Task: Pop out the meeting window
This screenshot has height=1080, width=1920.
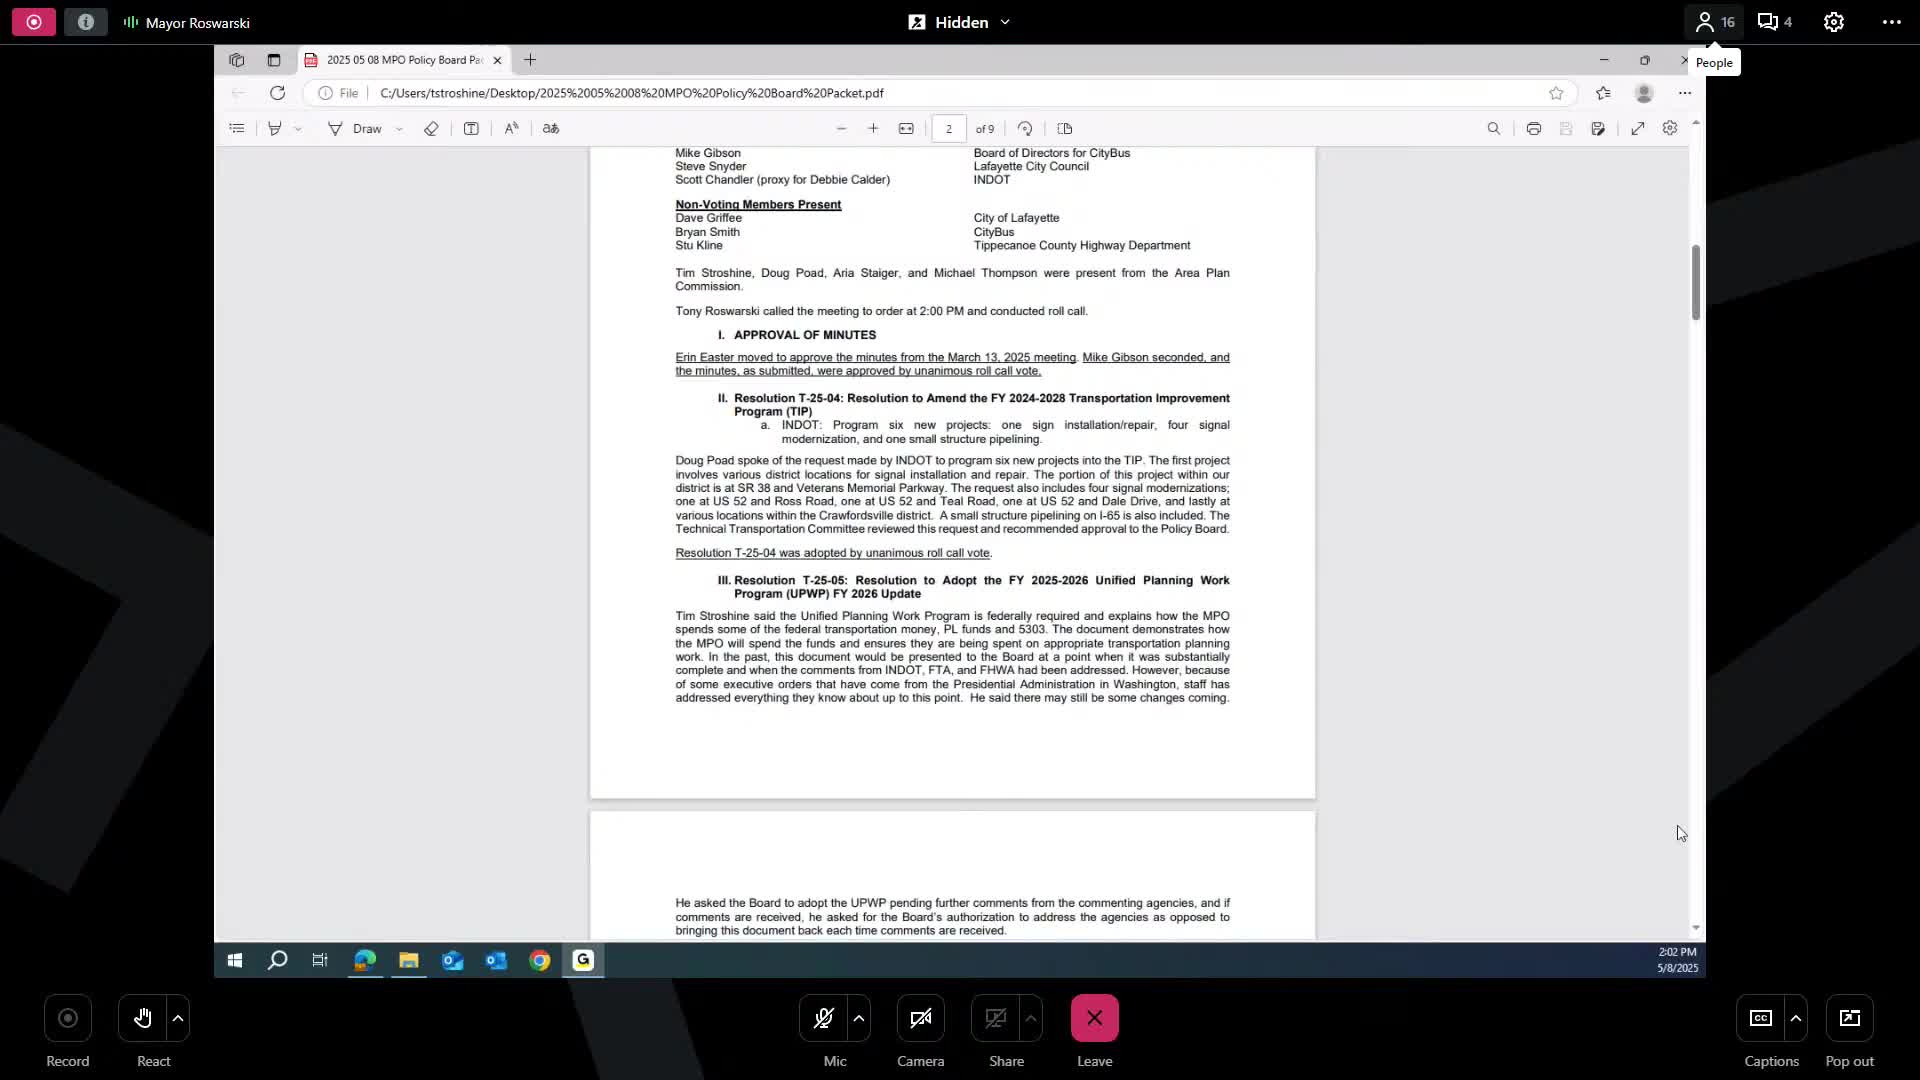Action: [x=1849, y=1018]
